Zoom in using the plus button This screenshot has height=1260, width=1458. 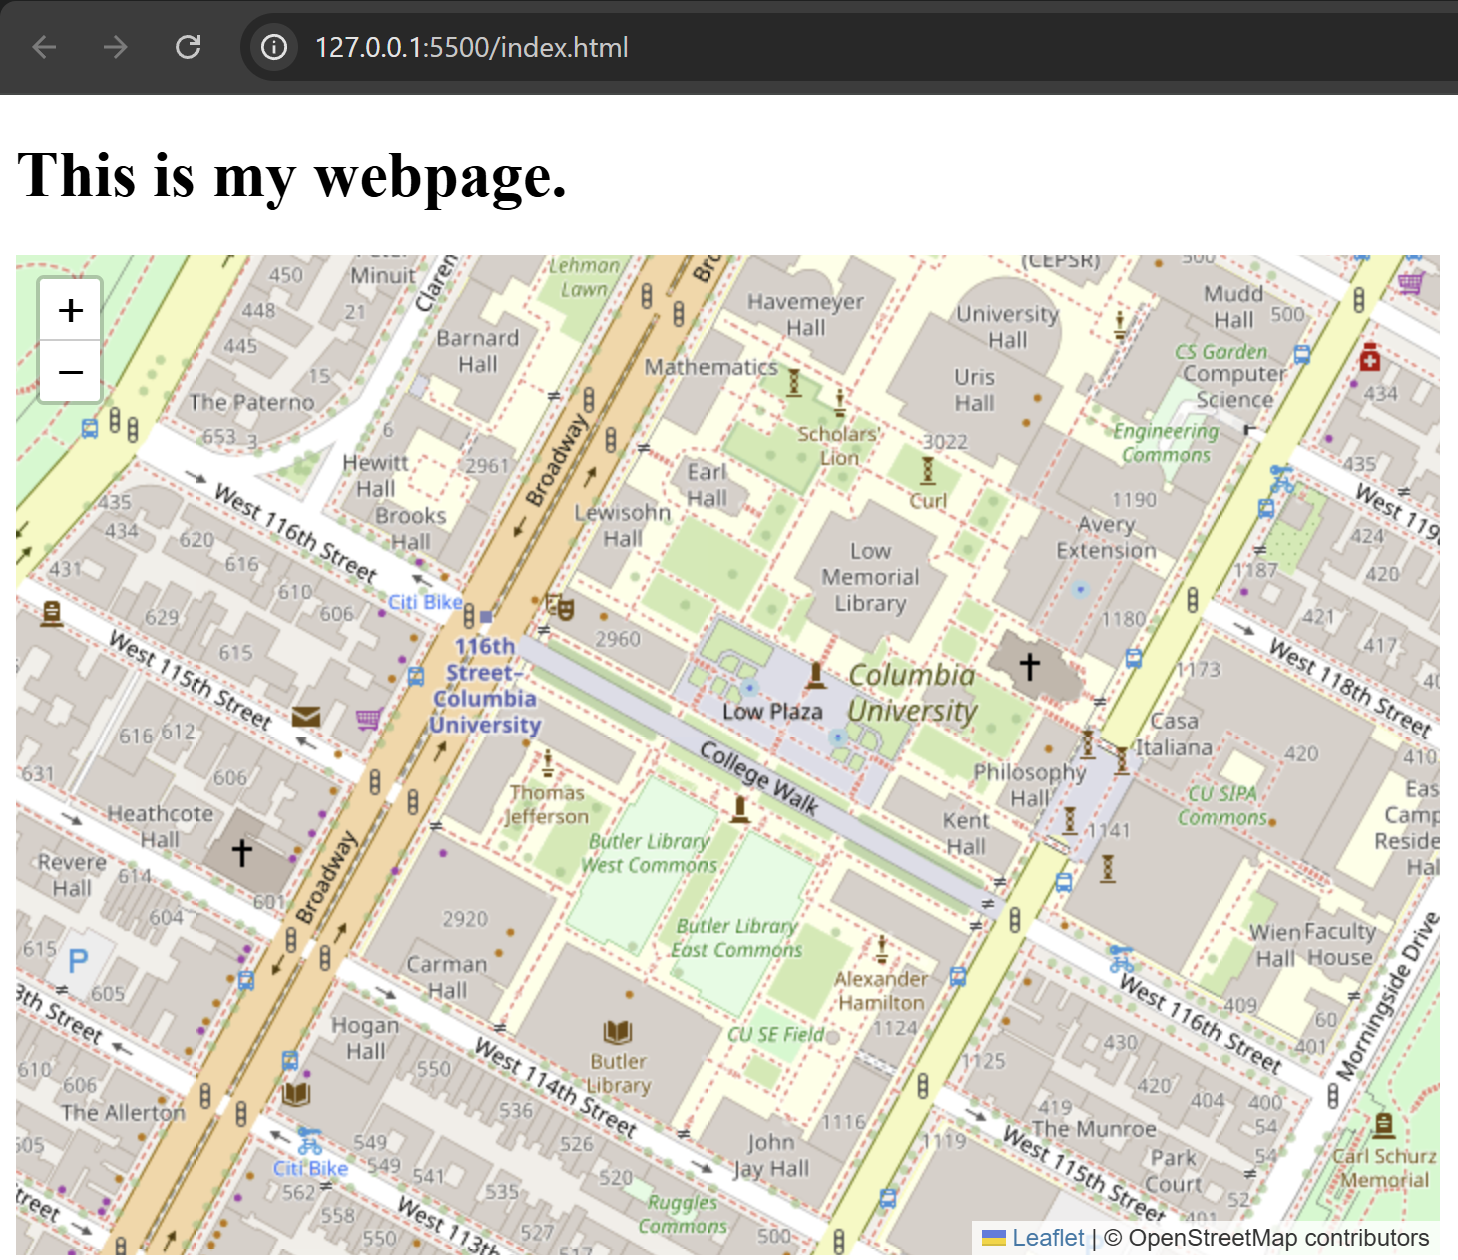click(x=70, y=309)
